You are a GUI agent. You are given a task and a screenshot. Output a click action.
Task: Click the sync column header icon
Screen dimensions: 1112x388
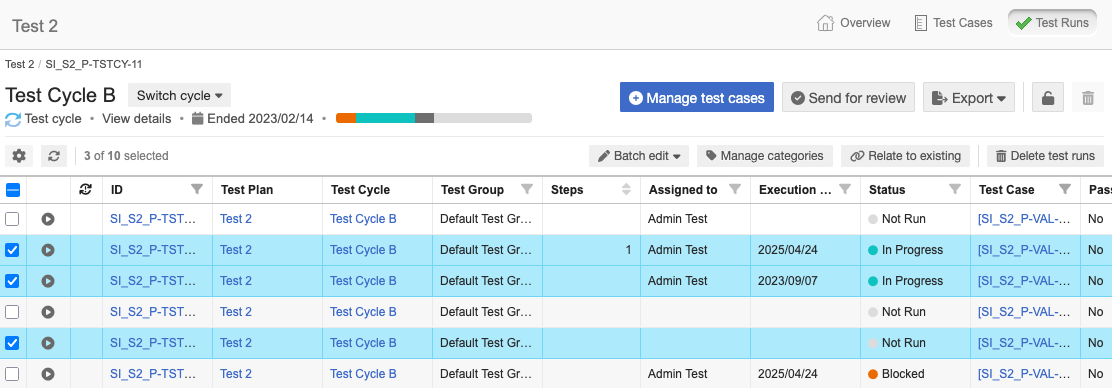86,189
